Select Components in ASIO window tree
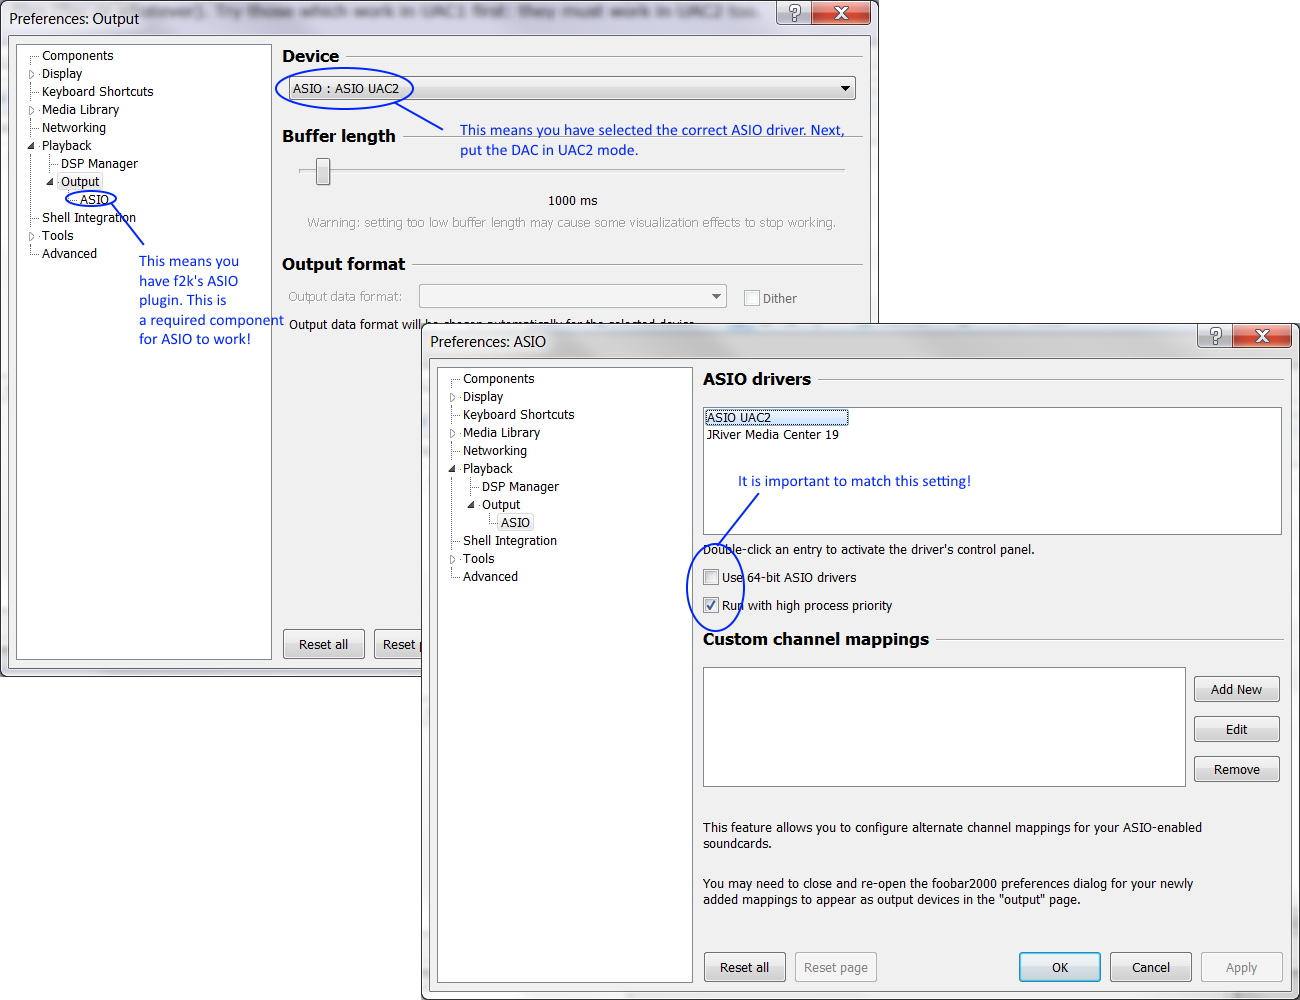Screen dimensions: 1300x1000 pyautogui.click(x=498, y=379)
